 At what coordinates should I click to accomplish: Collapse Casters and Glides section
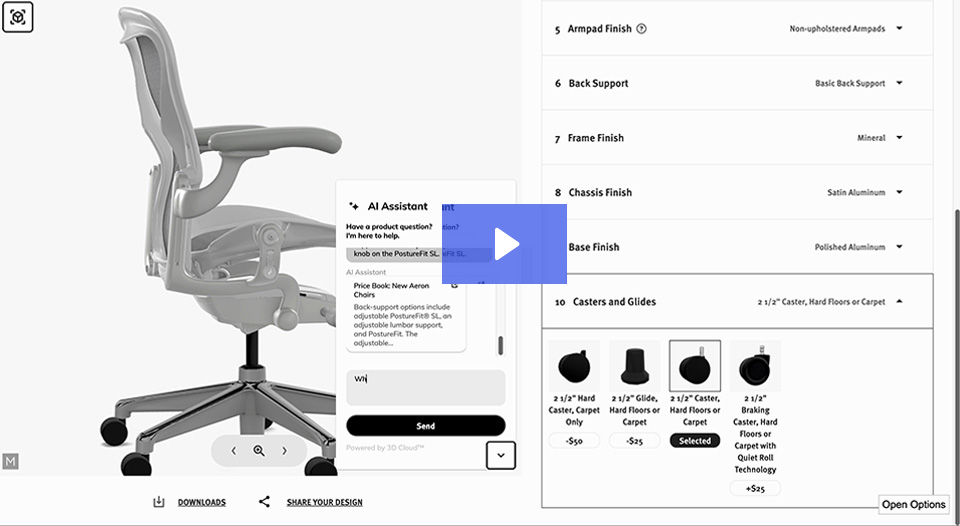(x=899, y=301)
